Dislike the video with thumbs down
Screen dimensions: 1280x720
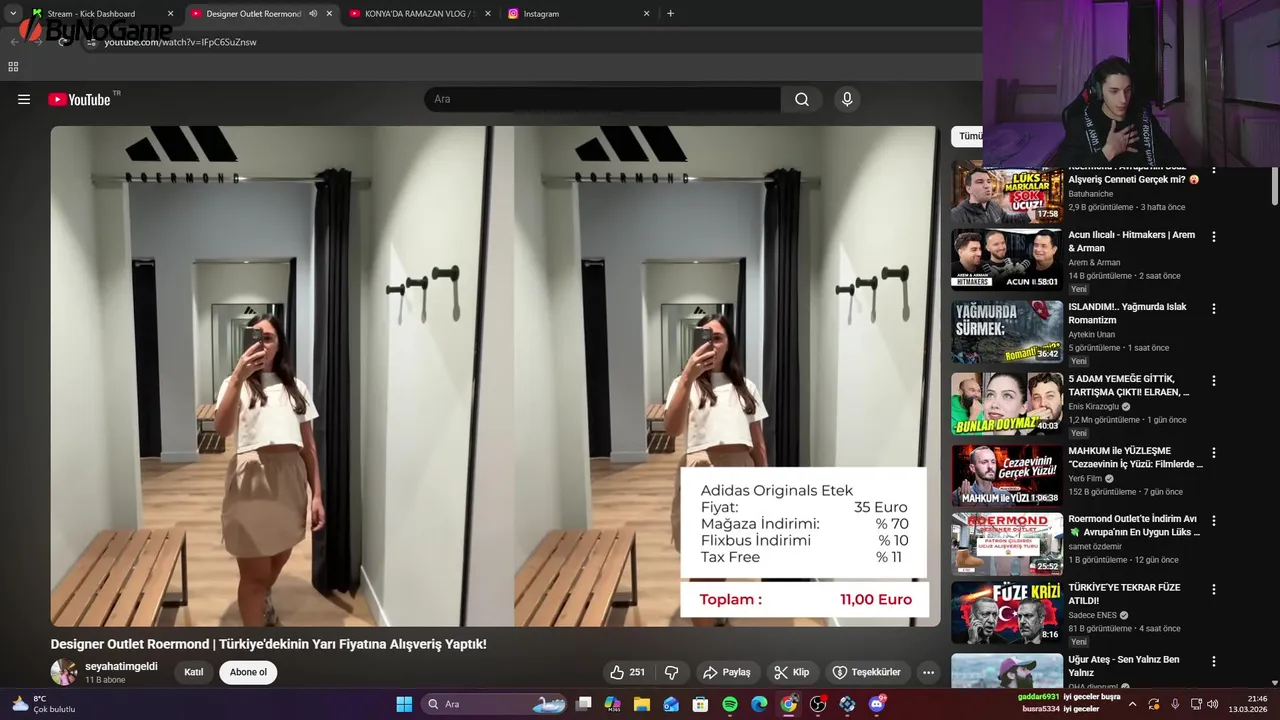click(x=672, y=672)
